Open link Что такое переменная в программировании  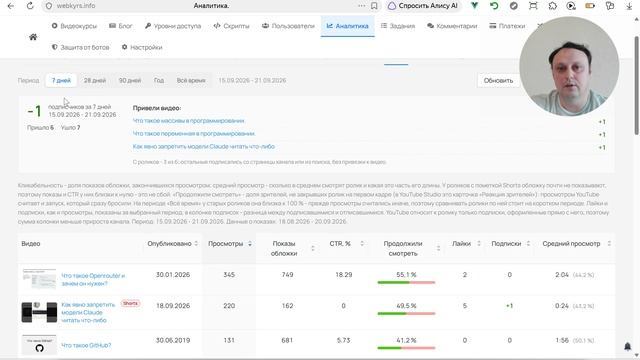(194, 133)
